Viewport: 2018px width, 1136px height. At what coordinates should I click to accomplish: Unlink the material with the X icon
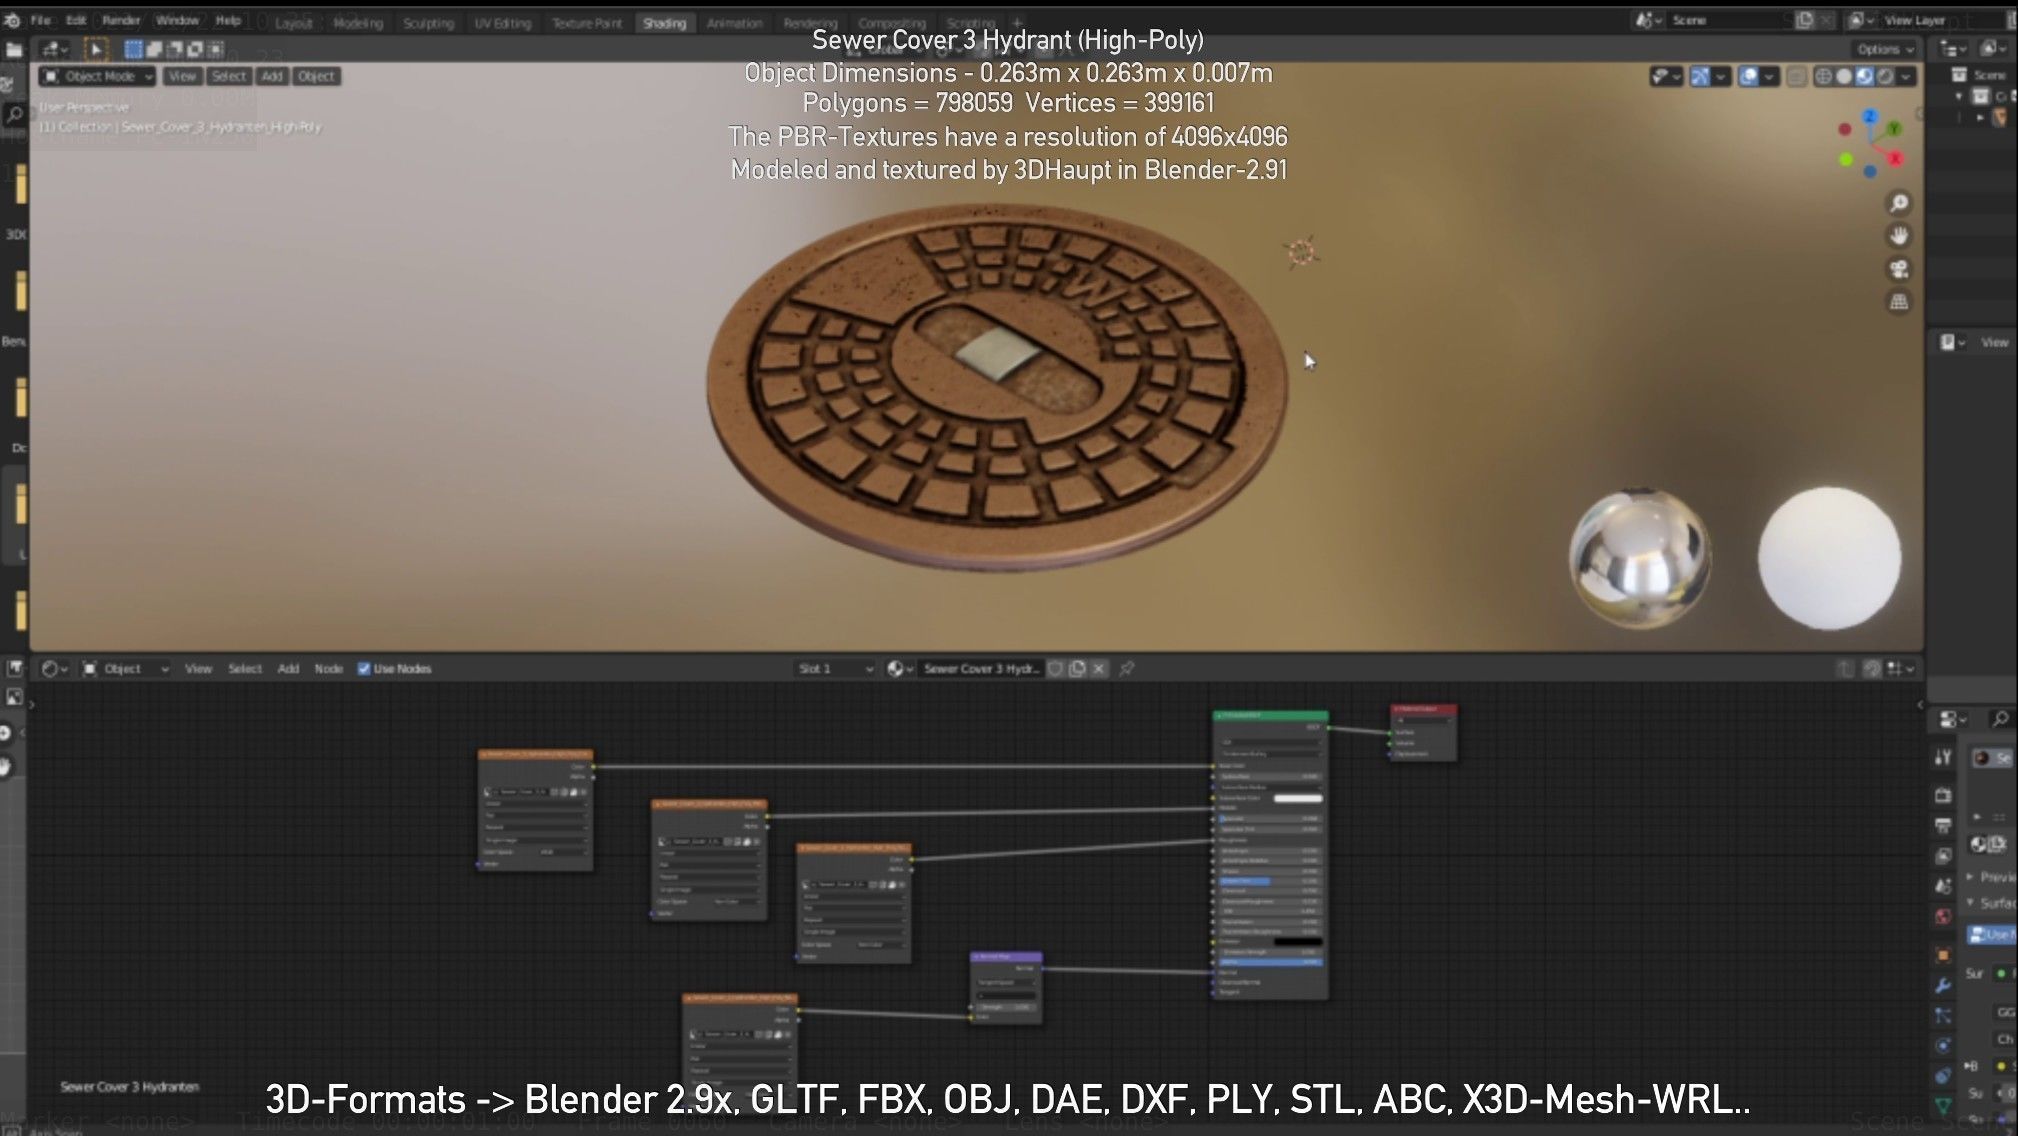coord(1099,669)
